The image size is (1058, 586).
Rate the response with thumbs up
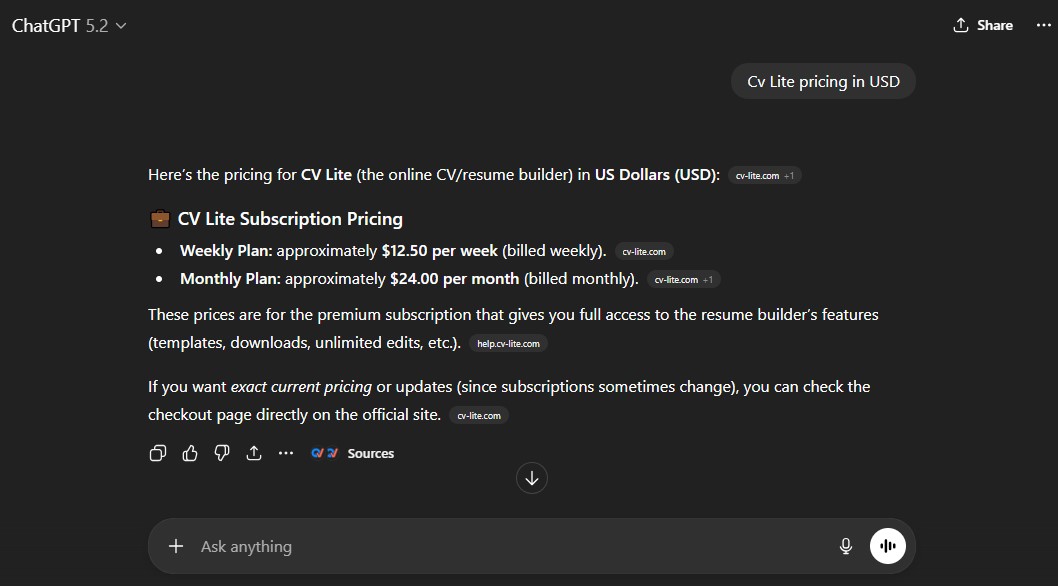pyautogui.click(x=190, y=453)
